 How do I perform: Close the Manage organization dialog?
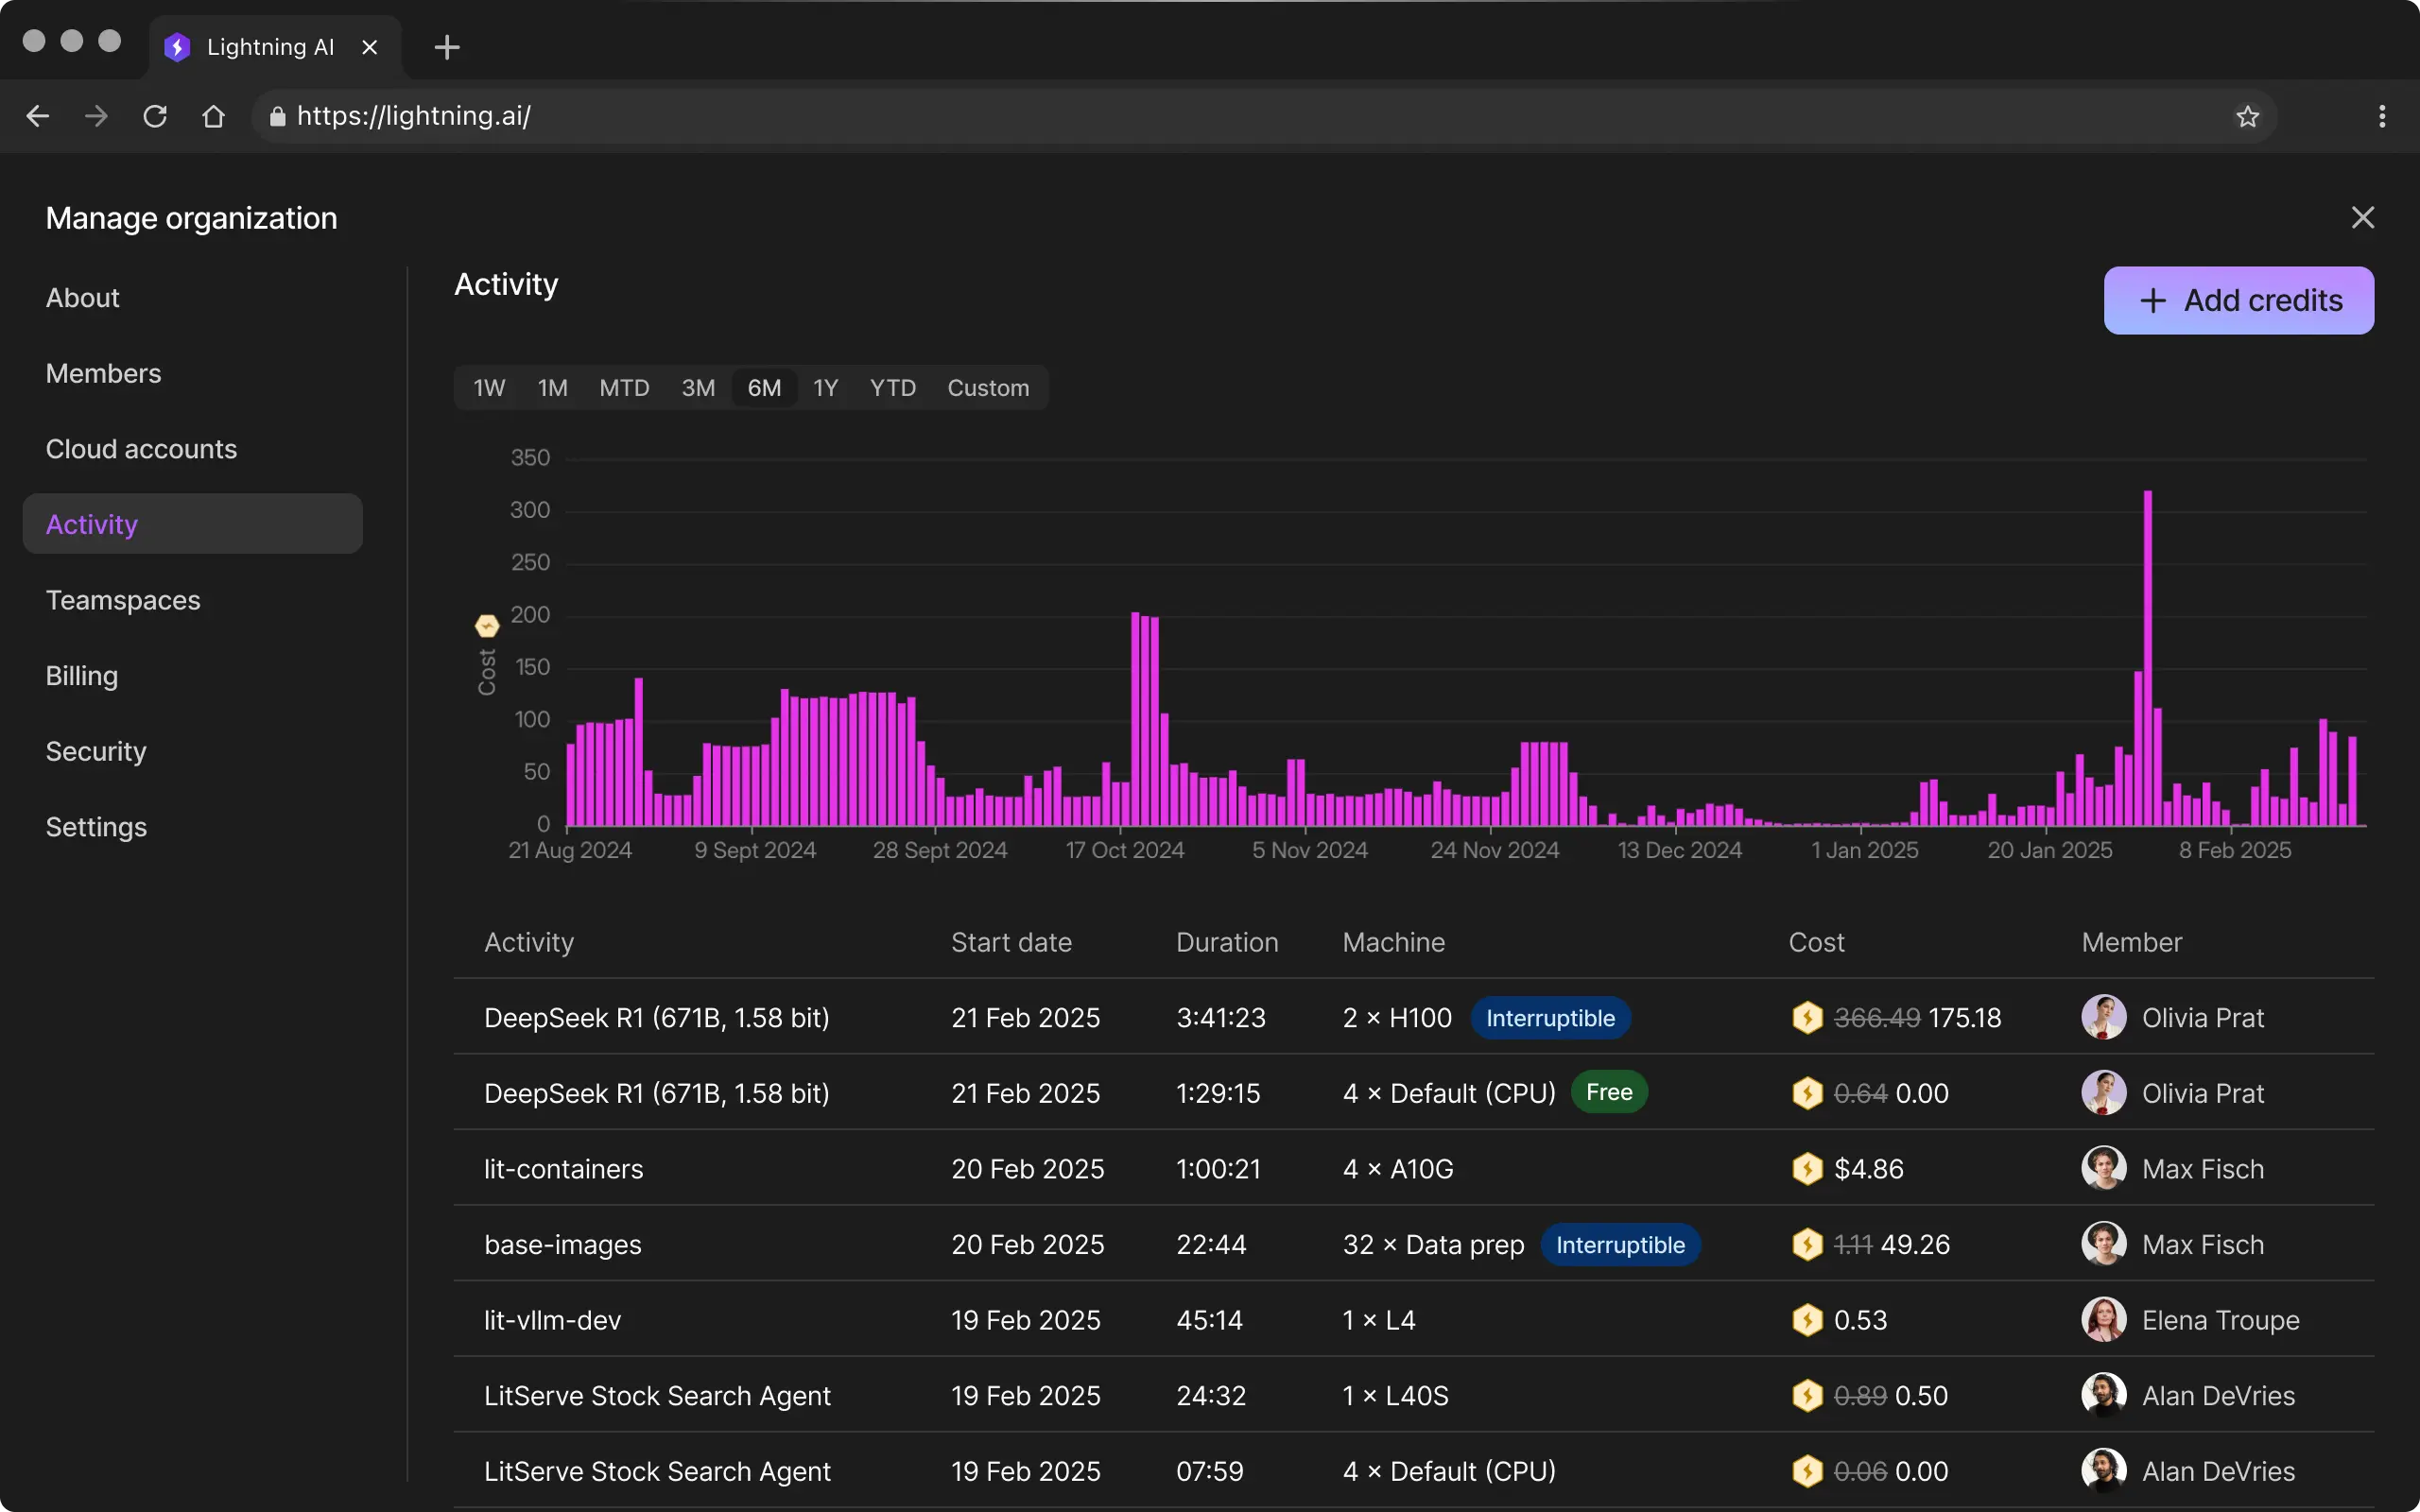[x=2362, y=217]
